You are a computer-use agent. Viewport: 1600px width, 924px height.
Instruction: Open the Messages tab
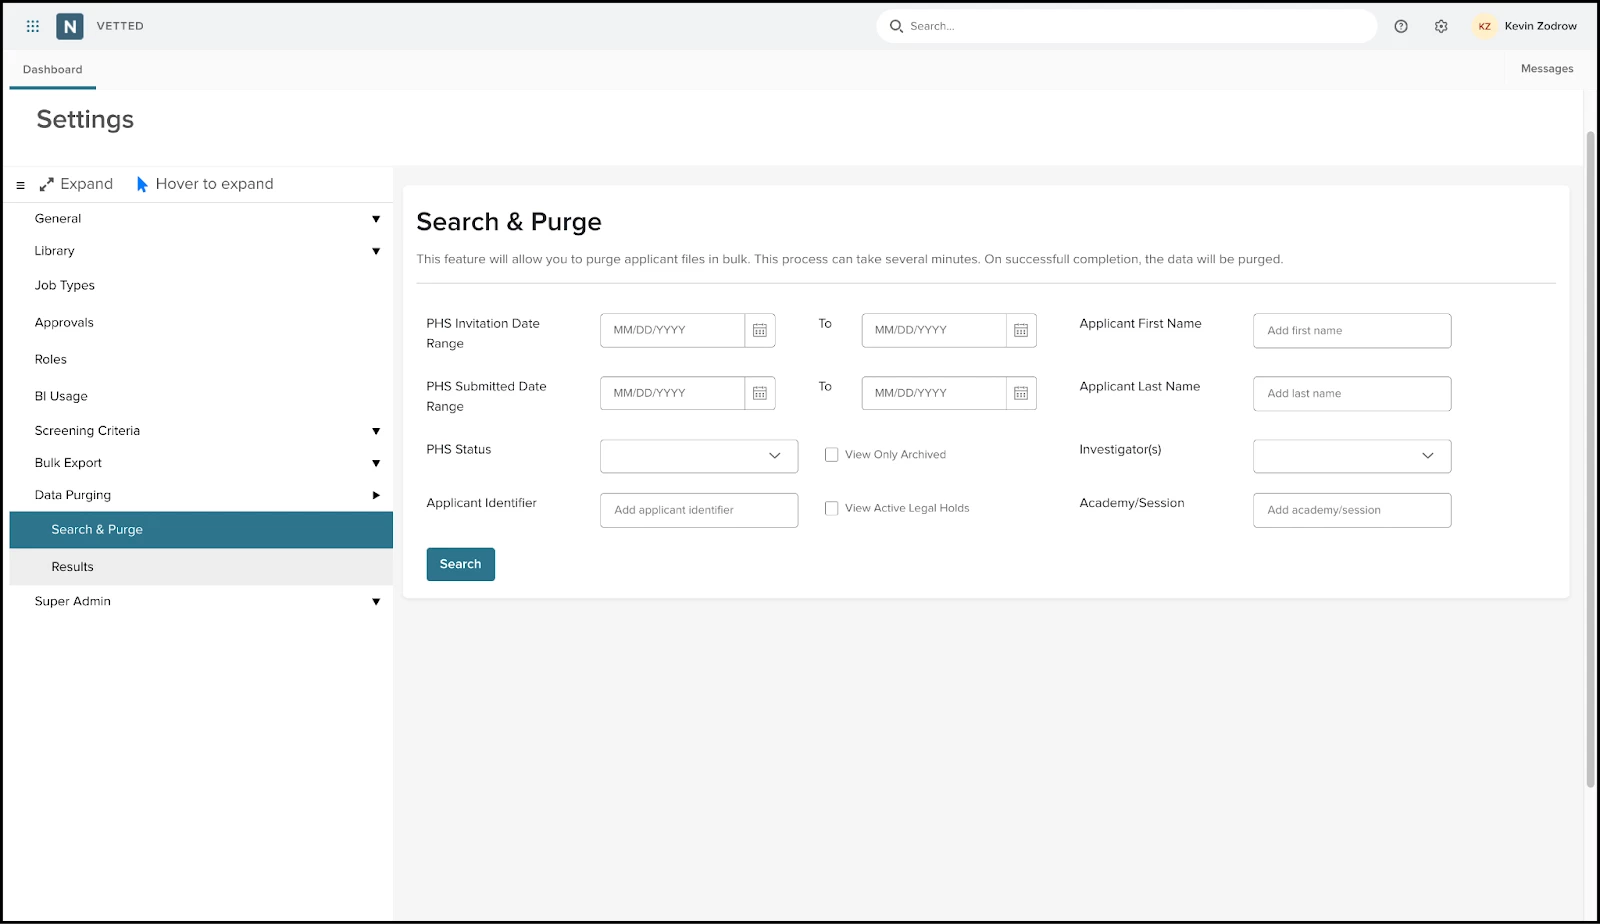pos(1547,68)
